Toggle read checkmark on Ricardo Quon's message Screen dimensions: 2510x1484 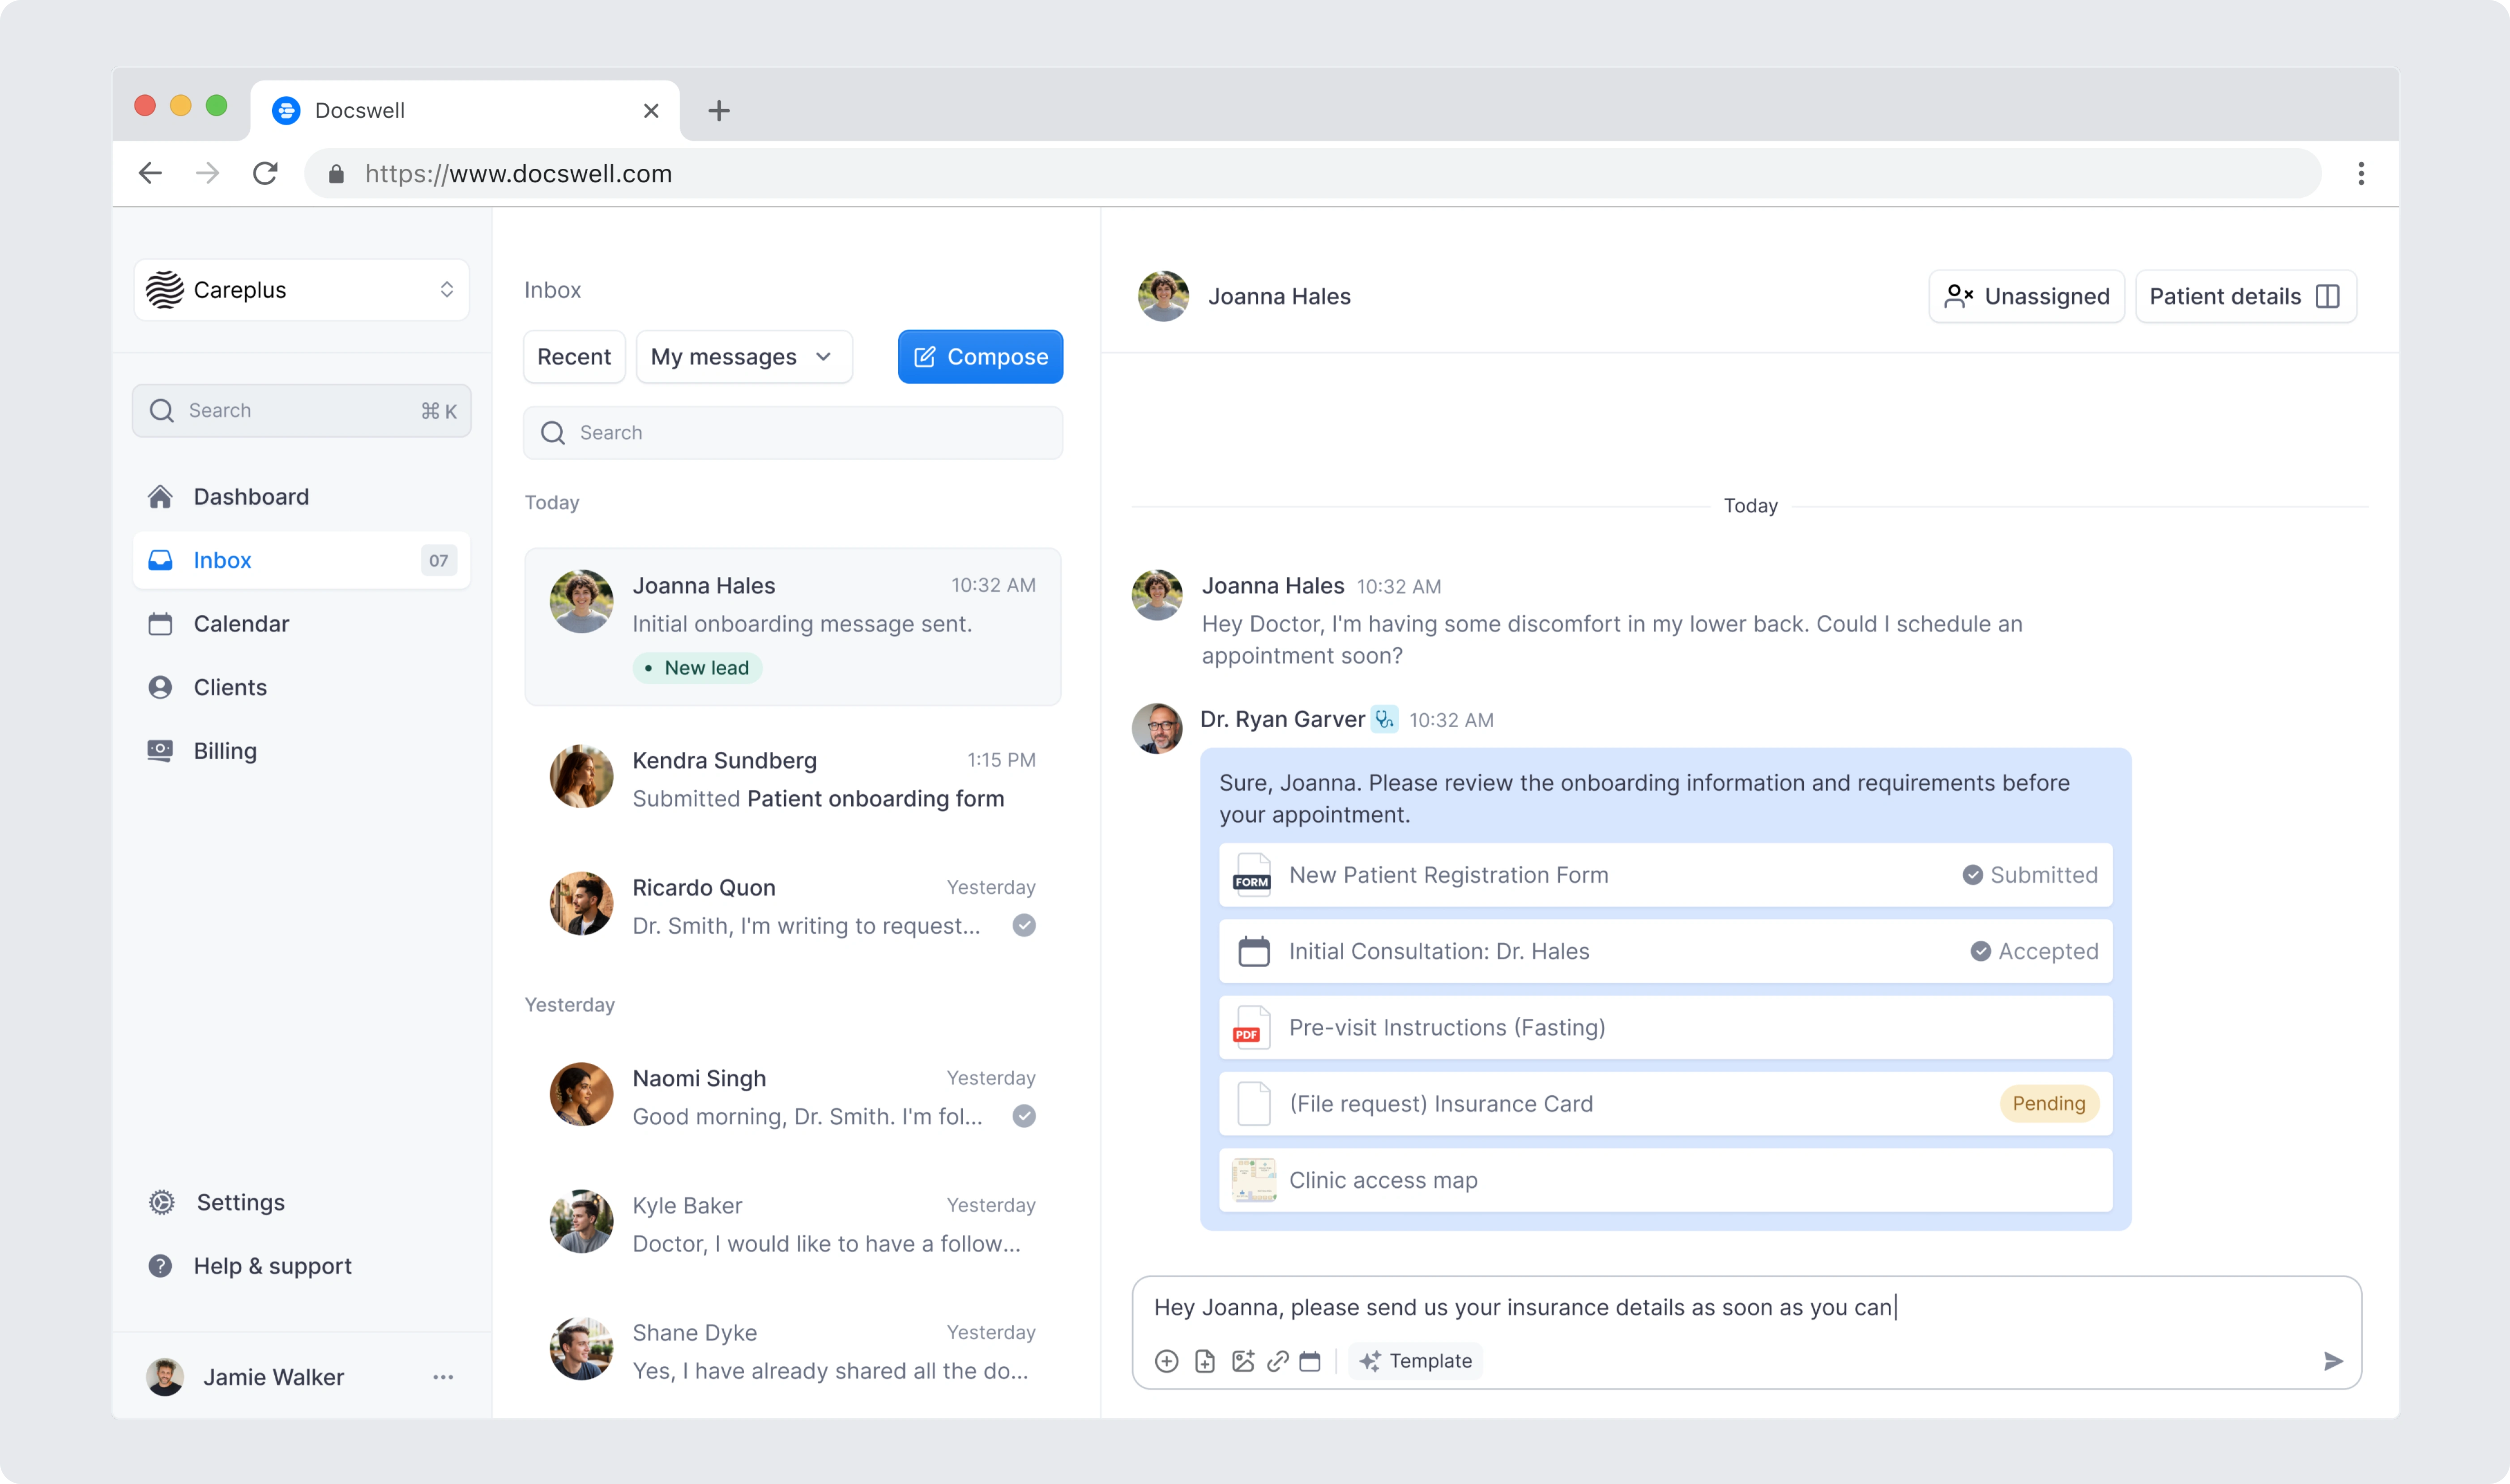pyautogui.click(x=1023, y=925)
